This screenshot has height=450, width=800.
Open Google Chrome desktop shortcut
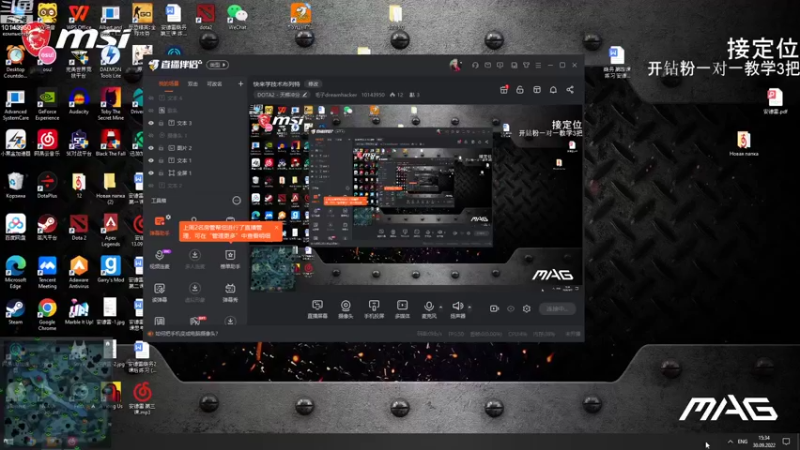tap(47, 313)
